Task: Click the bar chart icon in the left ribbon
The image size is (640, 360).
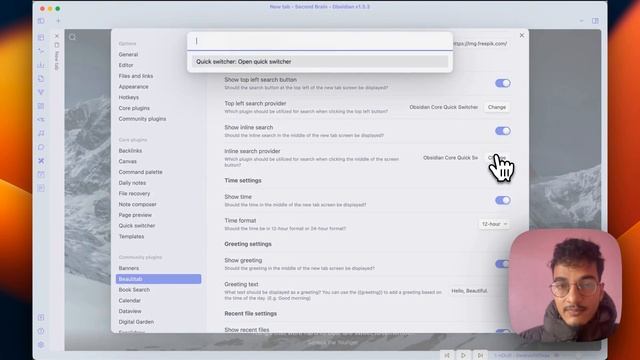Action: pos(41,65)
